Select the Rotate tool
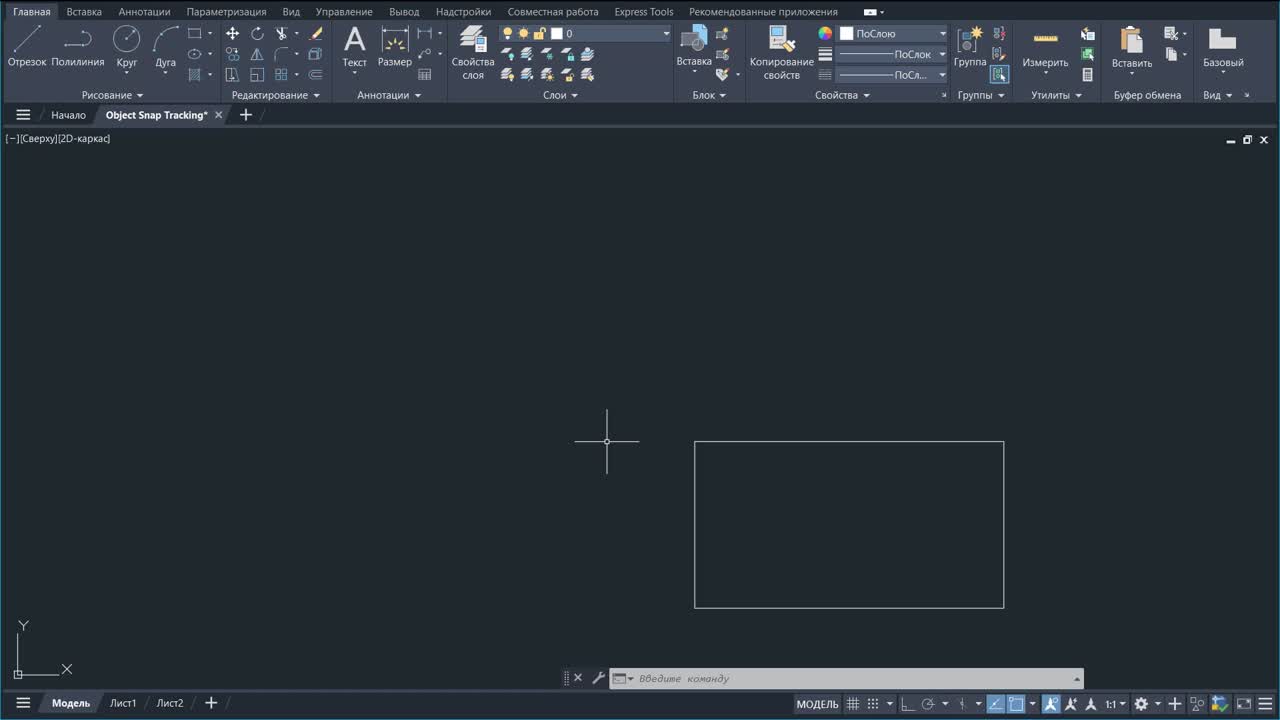This screenshot has height=720, width=1280. (257, 34)
